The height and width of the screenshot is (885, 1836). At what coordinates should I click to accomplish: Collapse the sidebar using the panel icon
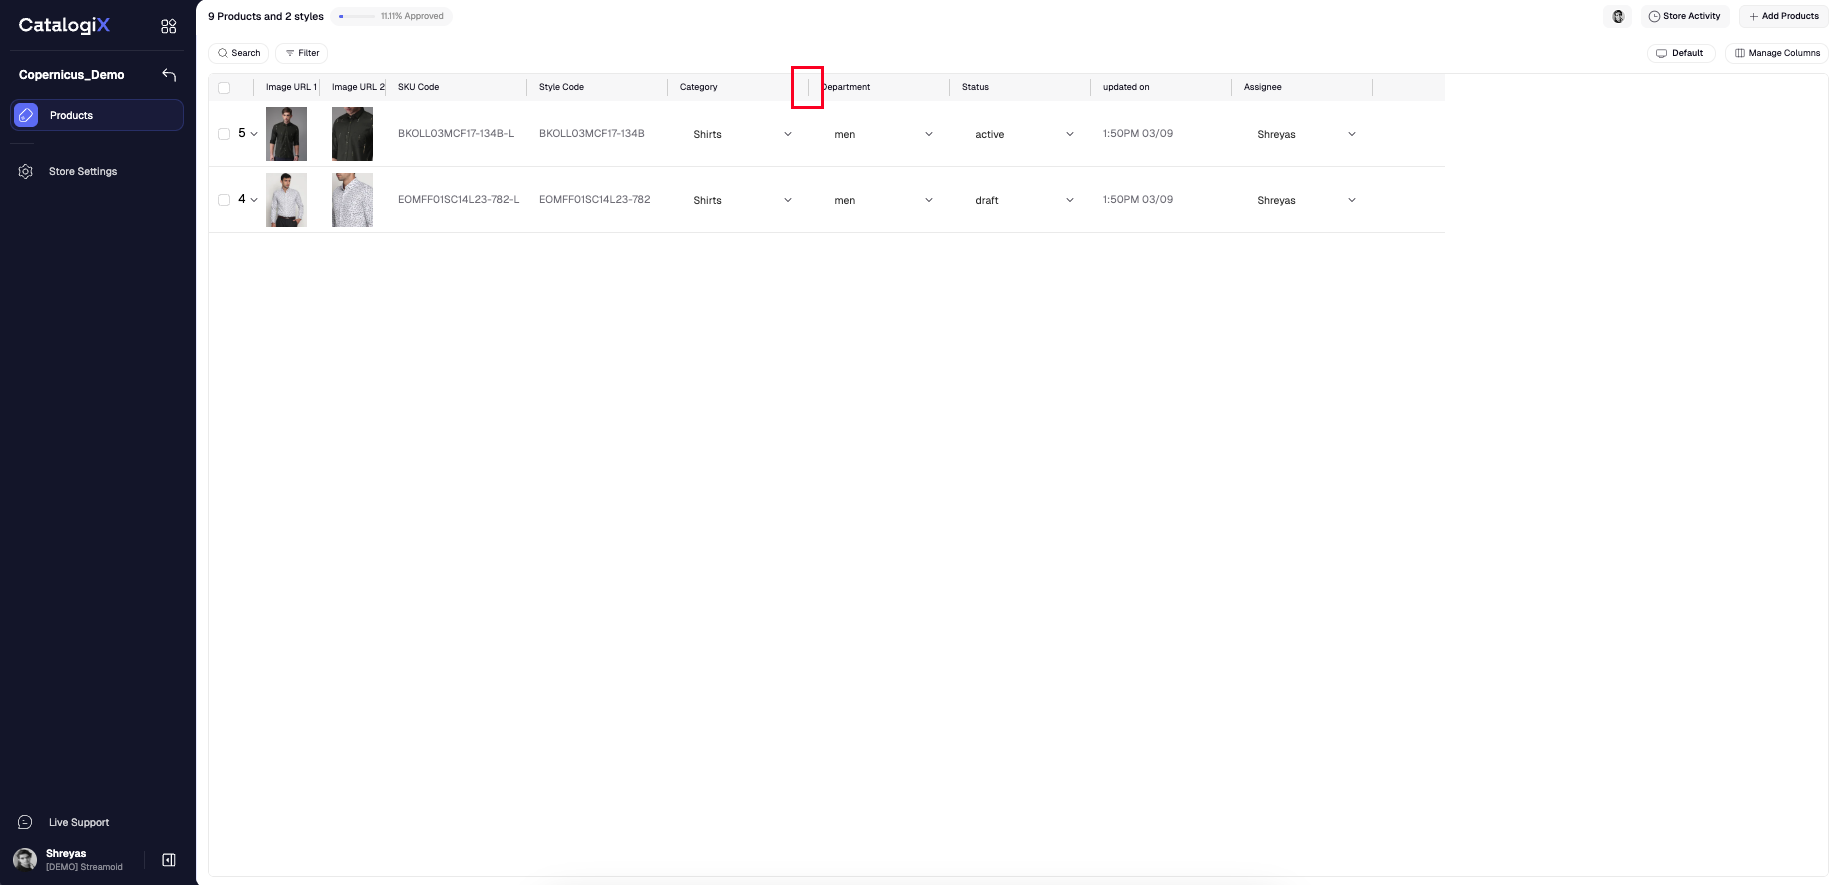tap(169, 860)
